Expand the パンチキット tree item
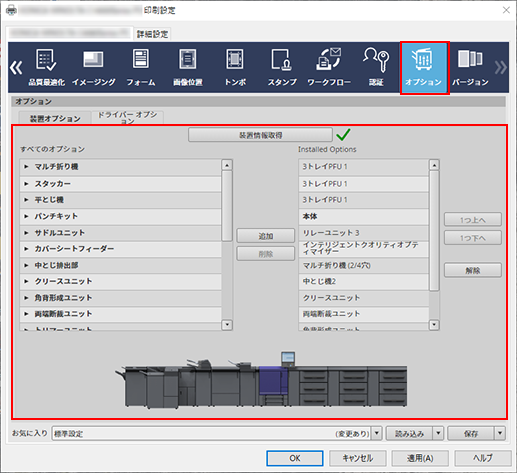Screen dimensions: 517x473 26,216
